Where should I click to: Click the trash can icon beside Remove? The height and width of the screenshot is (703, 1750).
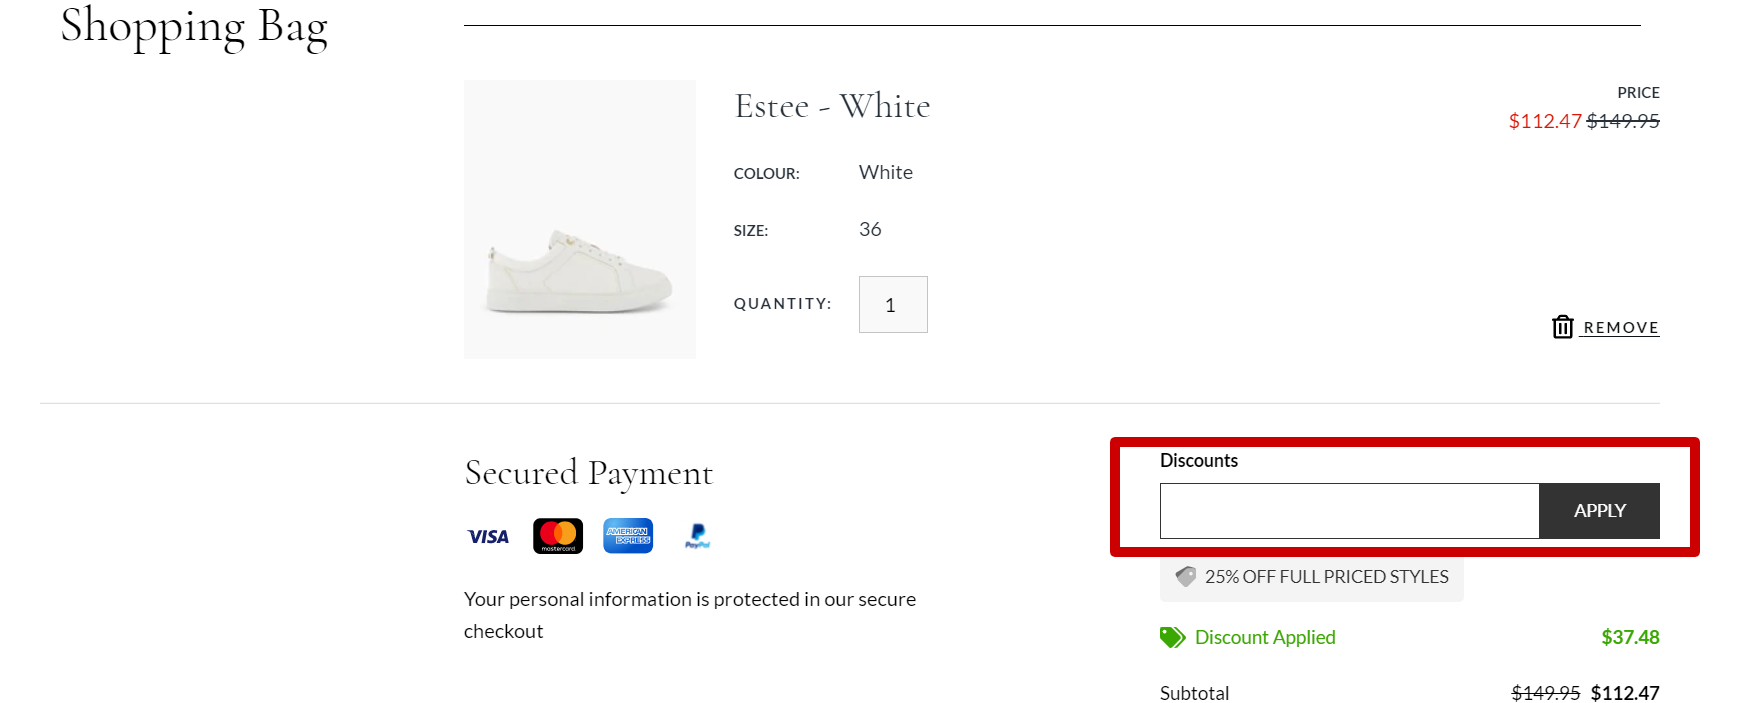1562,327
